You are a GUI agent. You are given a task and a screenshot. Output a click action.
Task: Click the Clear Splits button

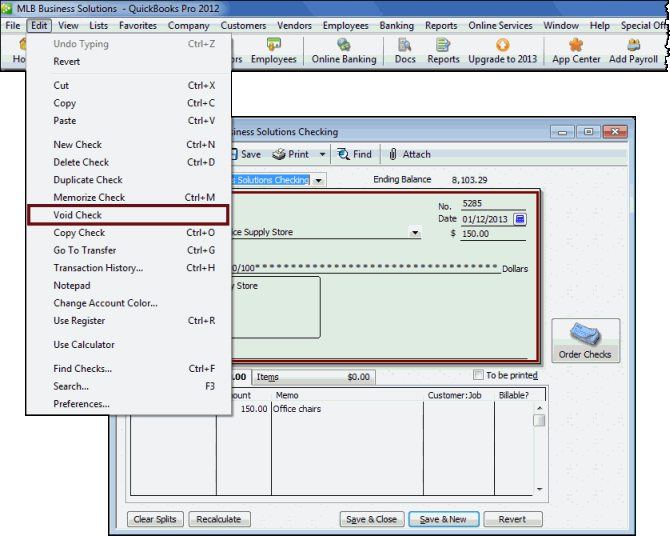point(155,519)
